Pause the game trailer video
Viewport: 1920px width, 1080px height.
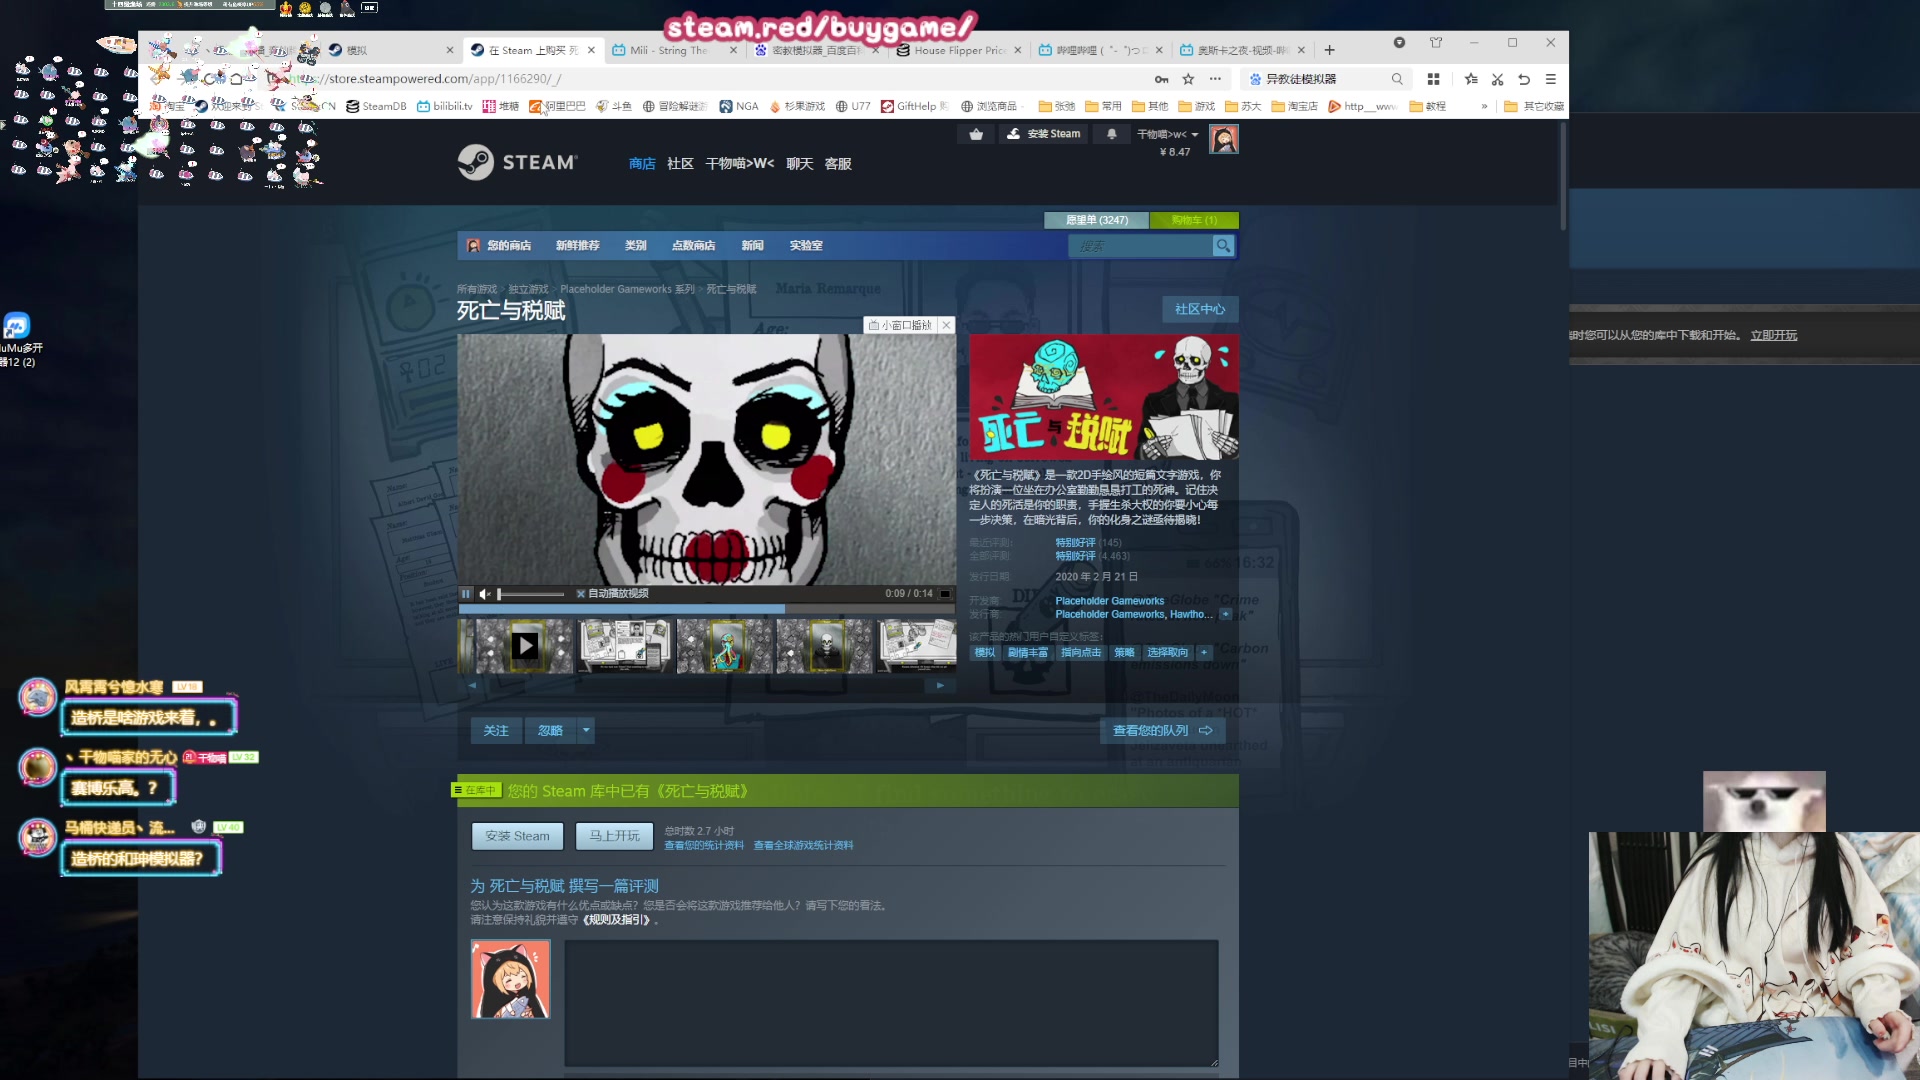click(x=466, y=594)
